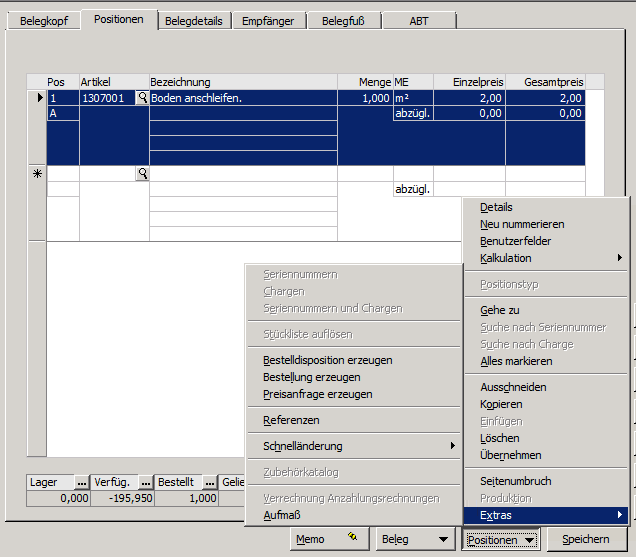Screen dimensions: 636x557
Task: Select the row marker arrow for position 1
Action: pyautogui.click(x=39, y=98)
